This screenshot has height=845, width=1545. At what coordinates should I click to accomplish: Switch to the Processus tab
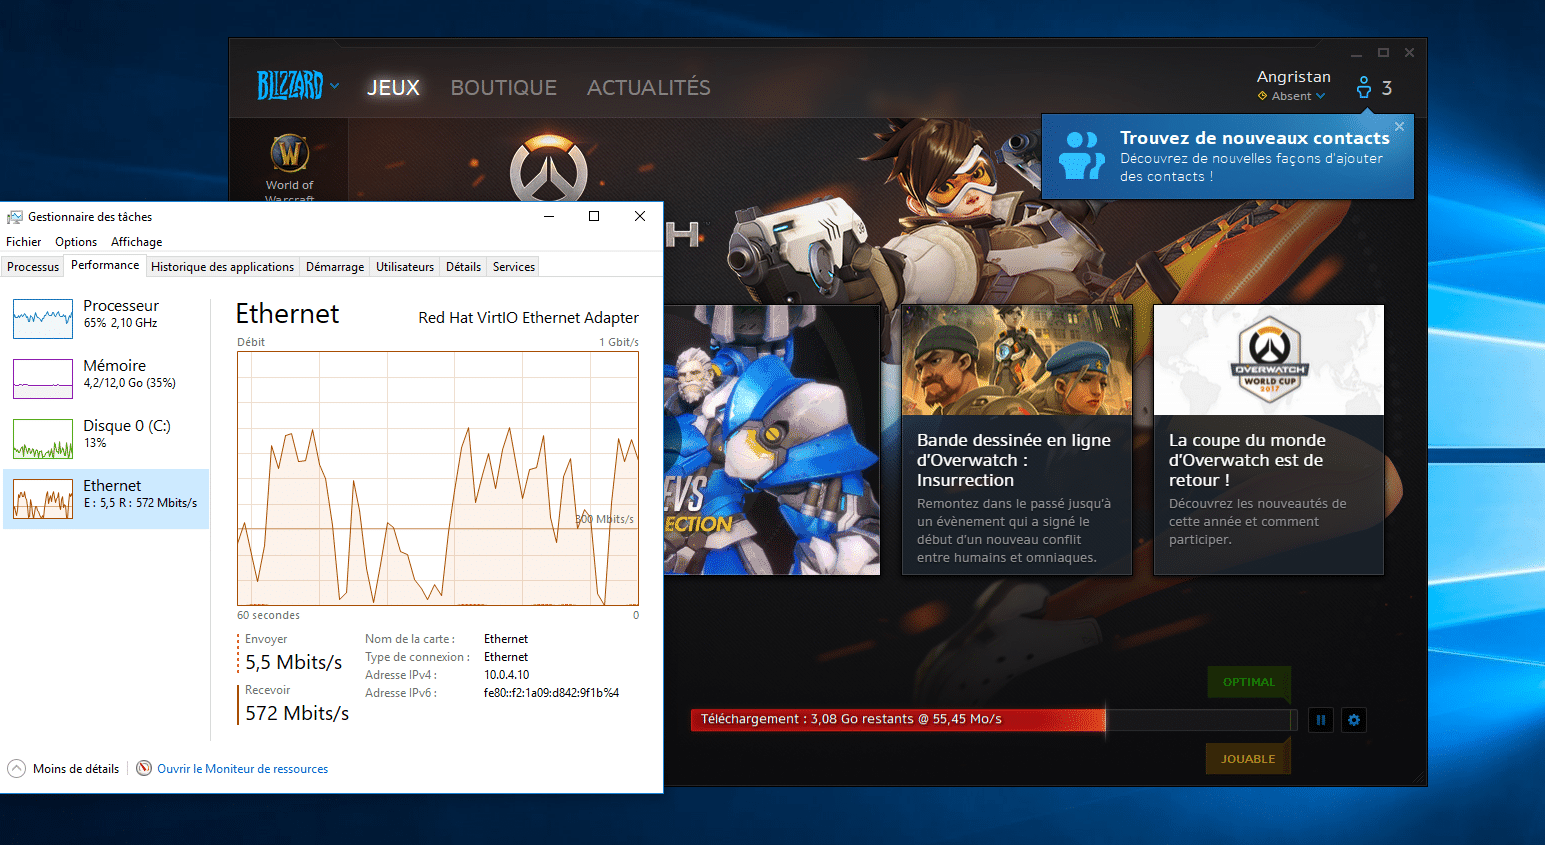(x=33, y=267)
